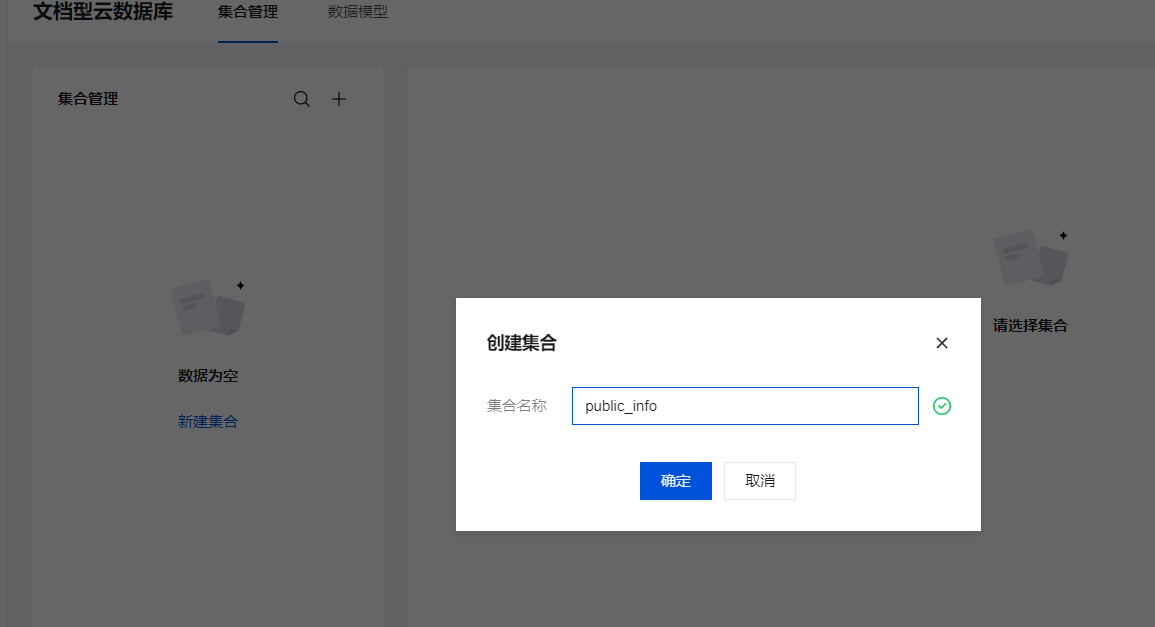
Task: Click the plus icon to add collection
Action: click(339, 99)
